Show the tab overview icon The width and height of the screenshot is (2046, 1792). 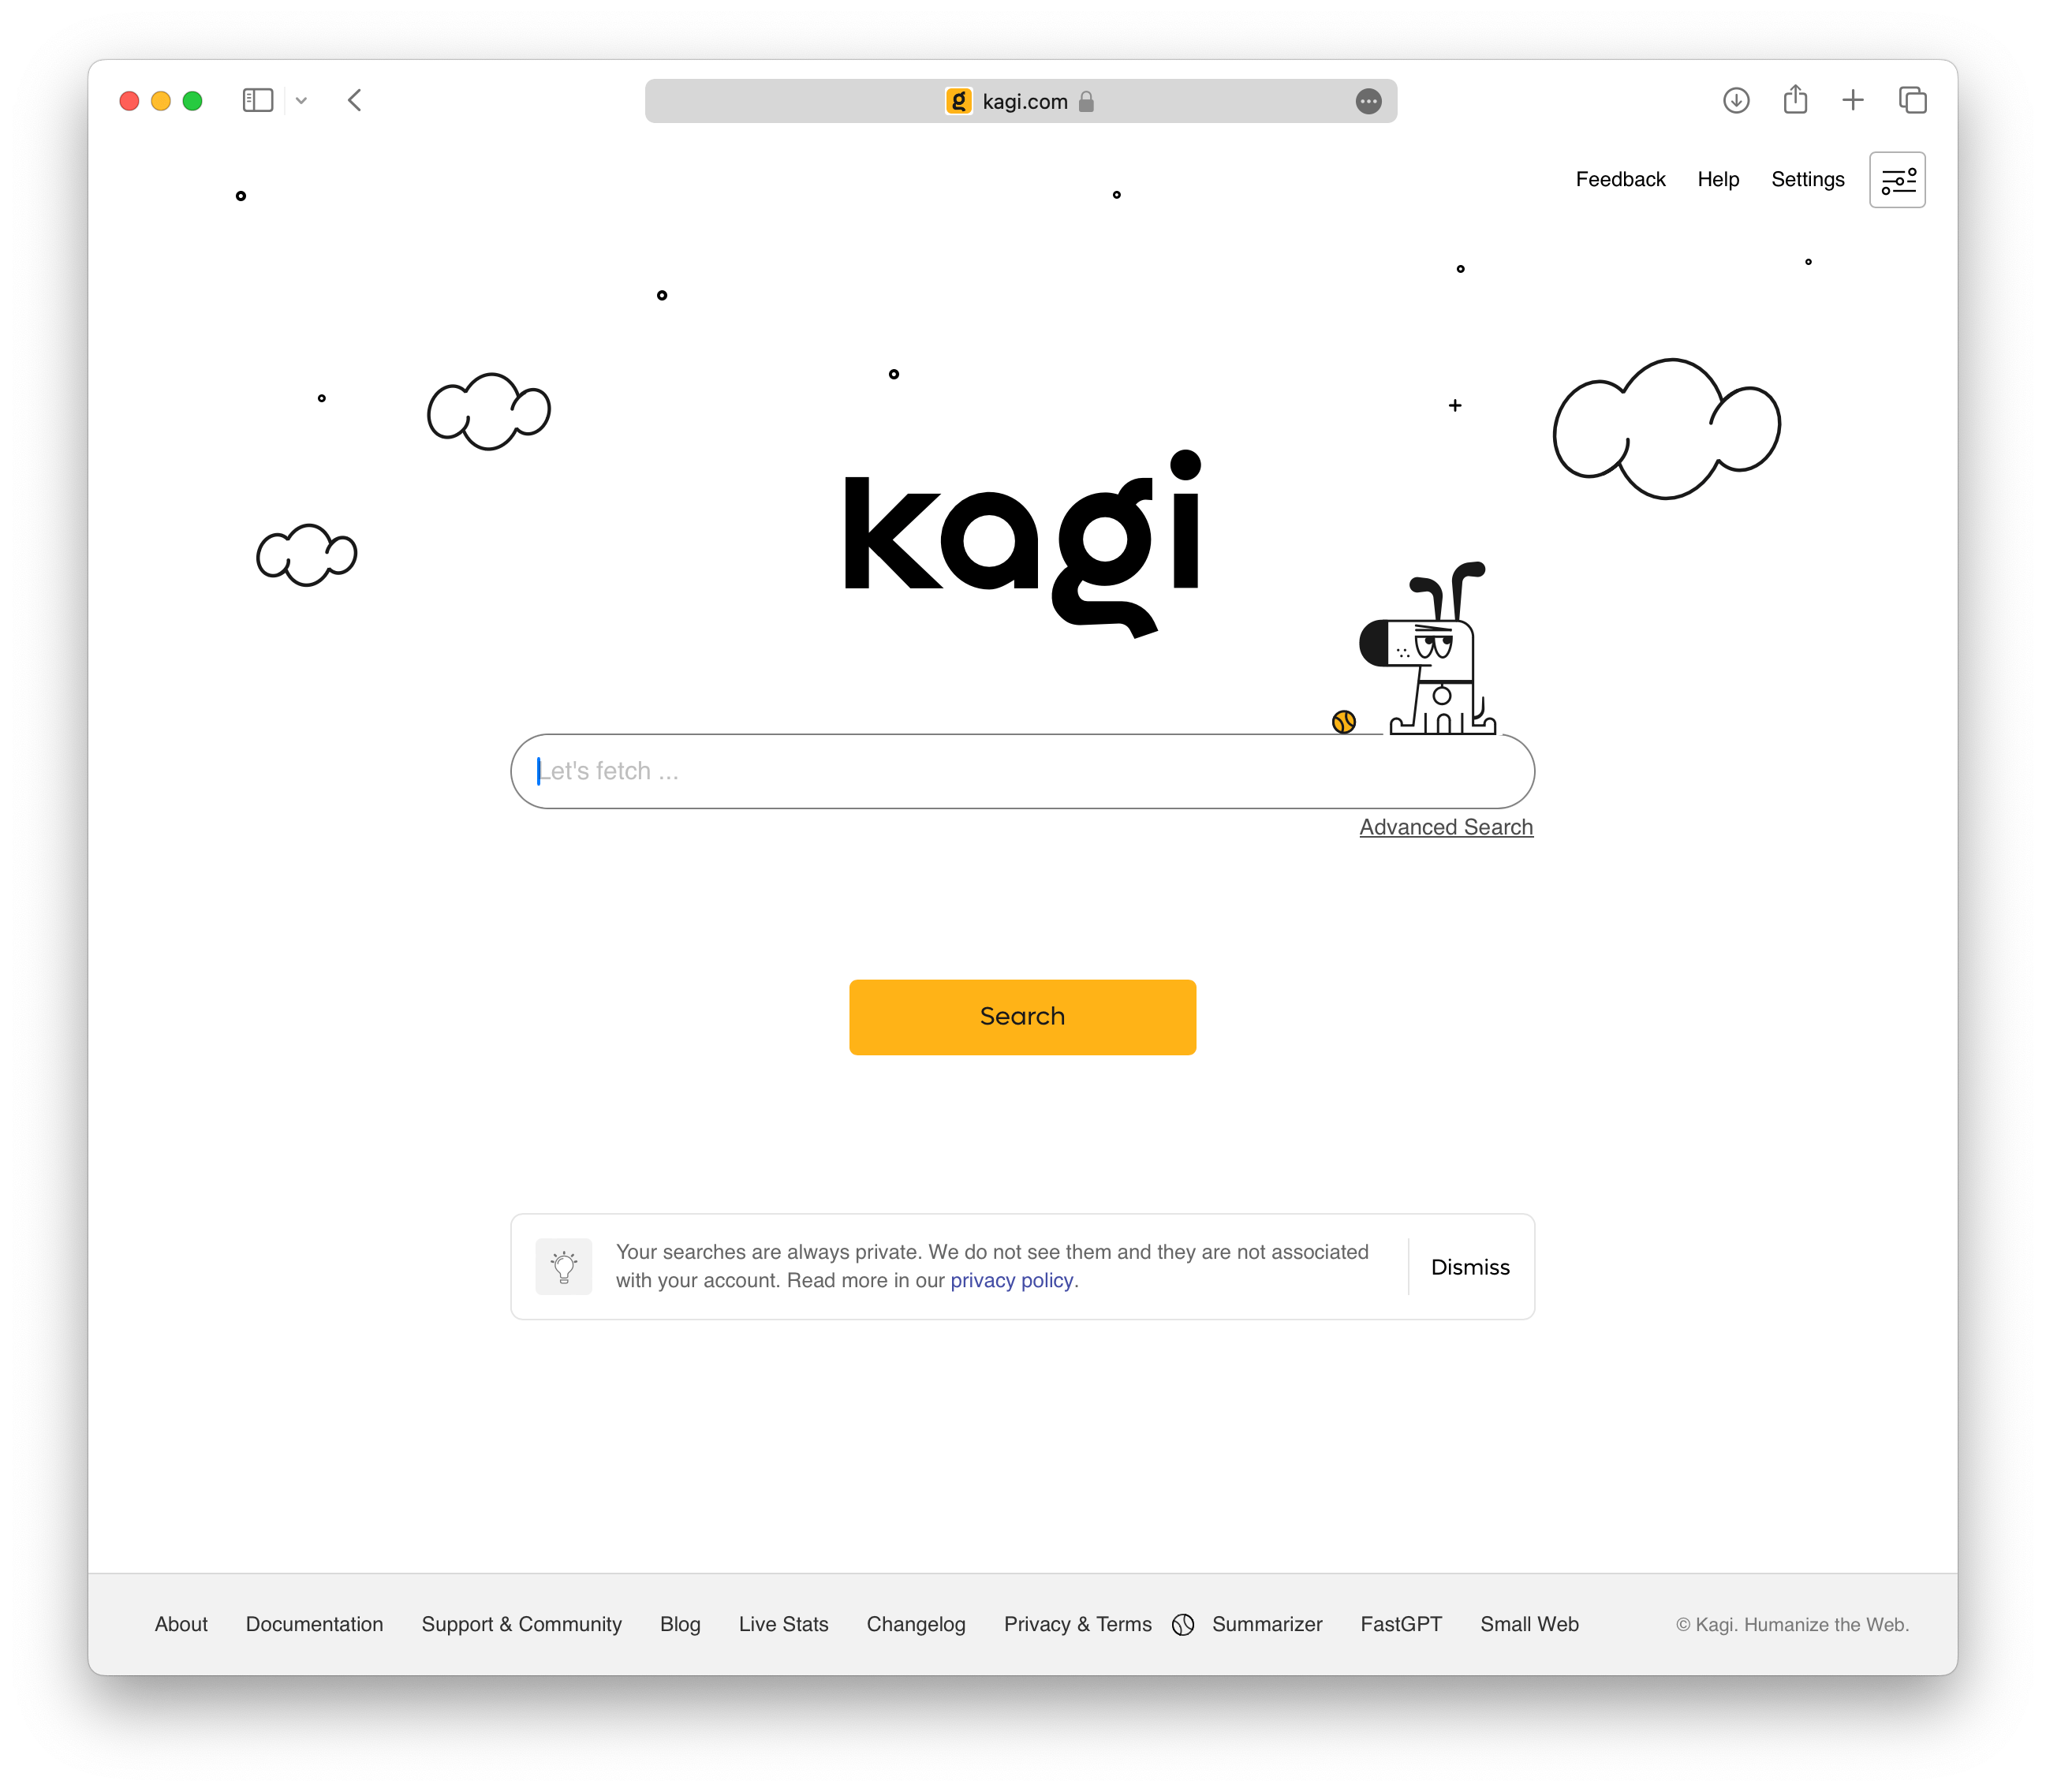(1912, 100)
